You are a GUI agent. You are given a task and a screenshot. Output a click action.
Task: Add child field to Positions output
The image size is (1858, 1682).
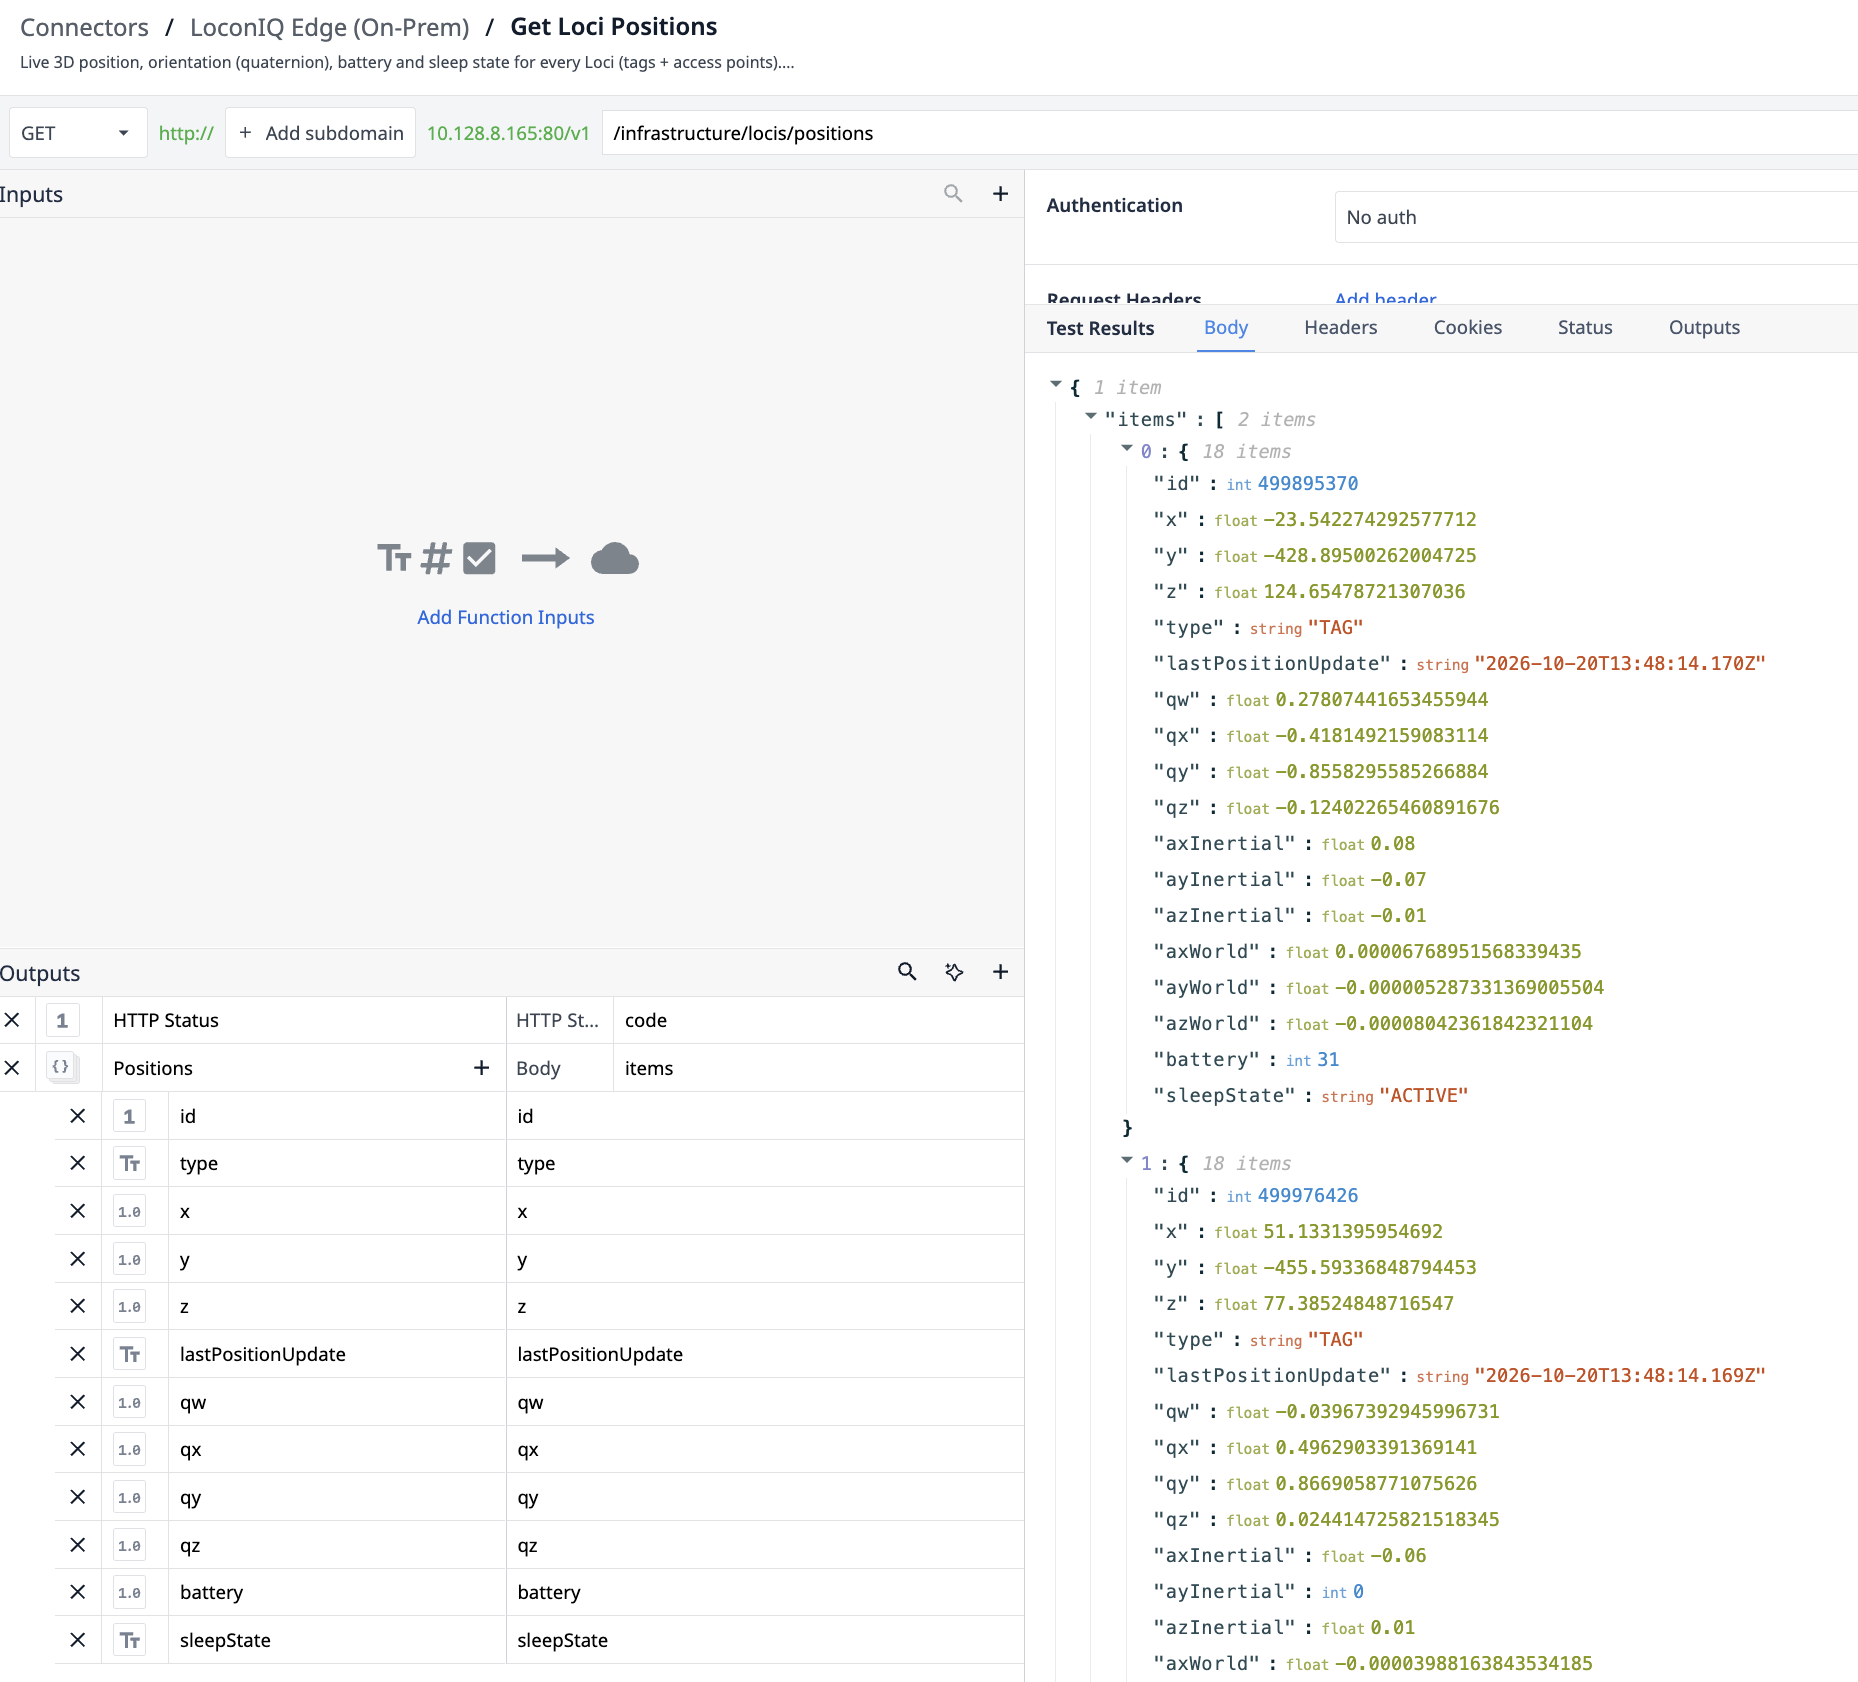click(481, 1068)
